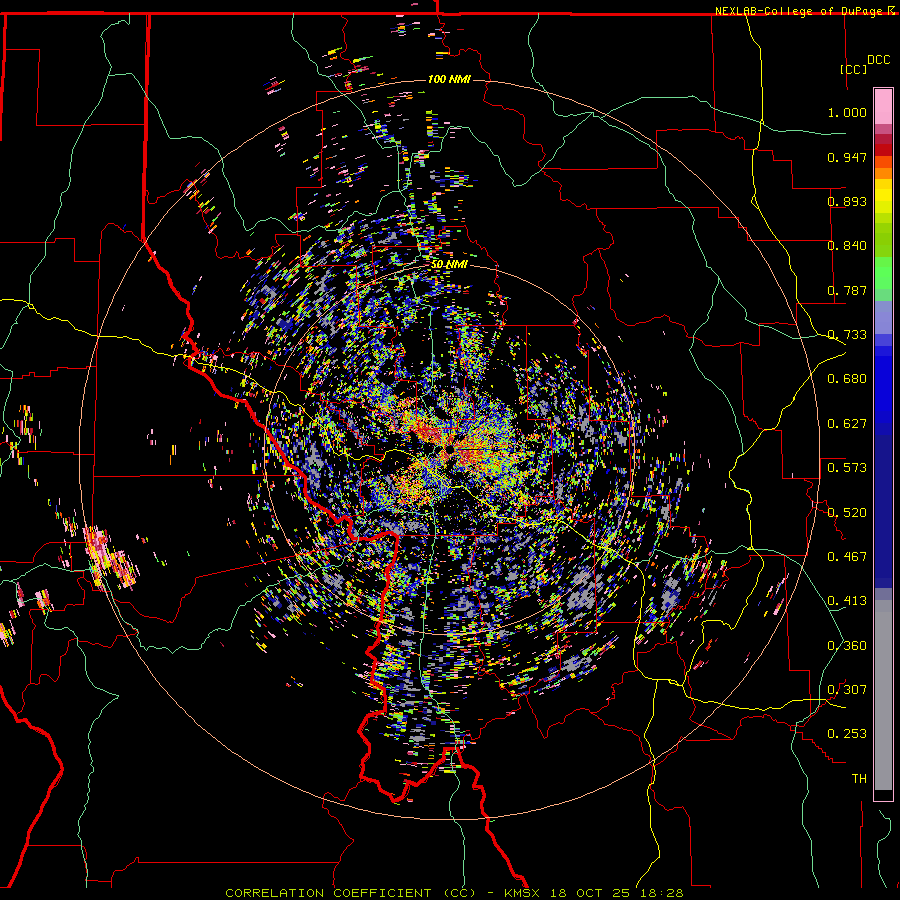Click the 100 NMI range ring label

(x=449, y=79)
